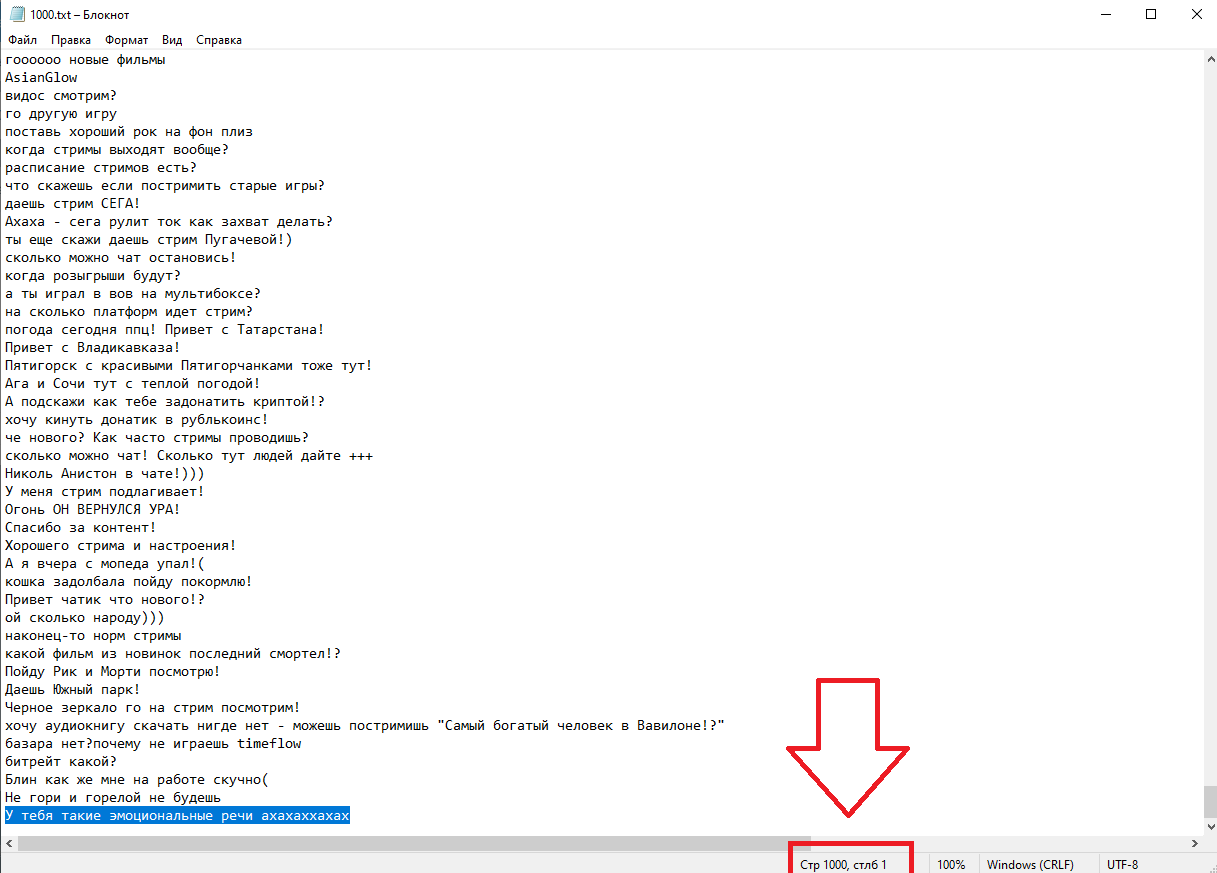
Task: Click line 'ой сколько народу)))'
Action: click(85, 617)
